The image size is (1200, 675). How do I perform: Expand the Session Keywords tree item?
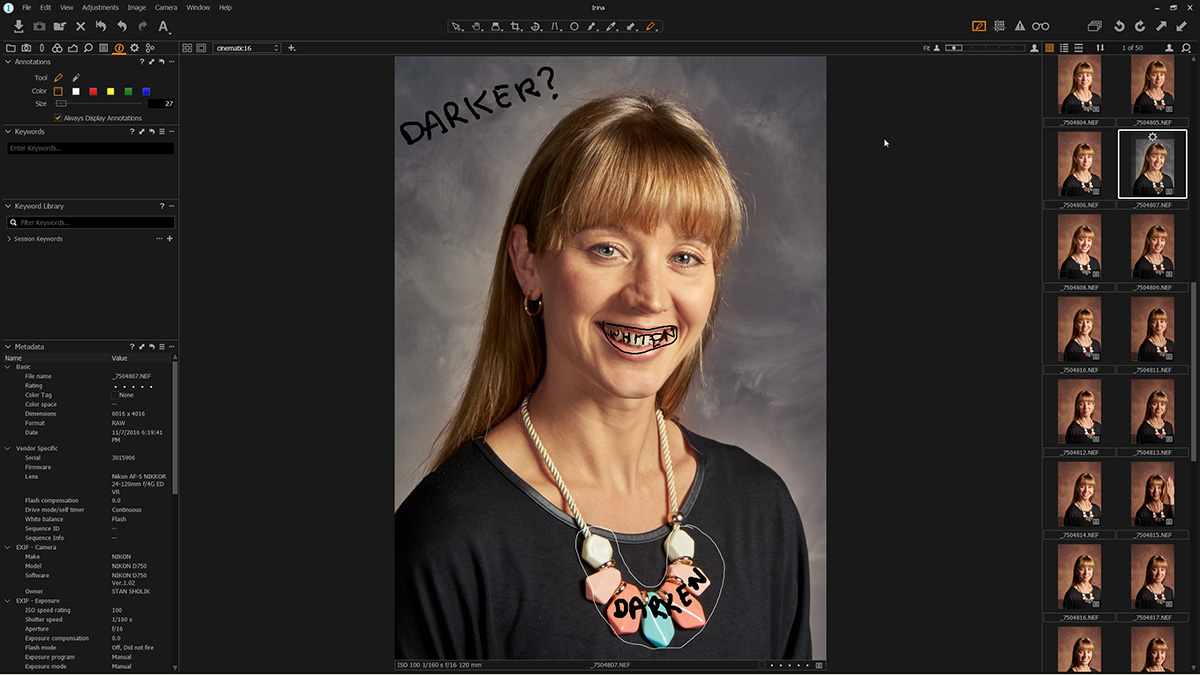pos(9,239)
